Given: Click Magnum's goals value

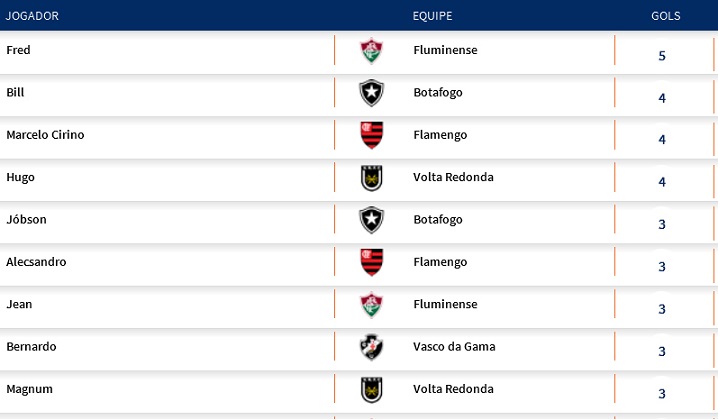Looking at the screenshot, I should 662,393.
